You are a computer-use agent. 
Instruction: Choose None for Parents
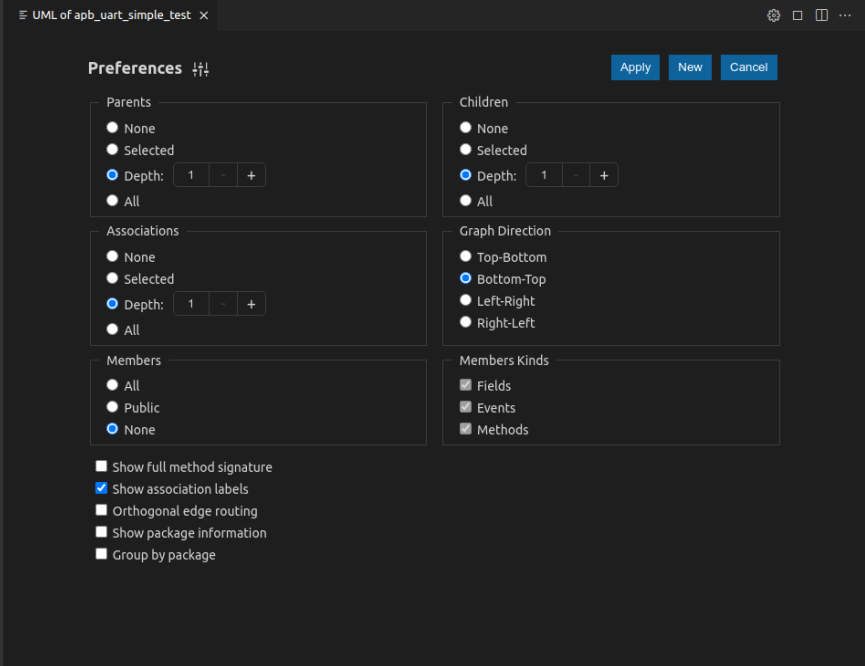click(x=112, y=127)
